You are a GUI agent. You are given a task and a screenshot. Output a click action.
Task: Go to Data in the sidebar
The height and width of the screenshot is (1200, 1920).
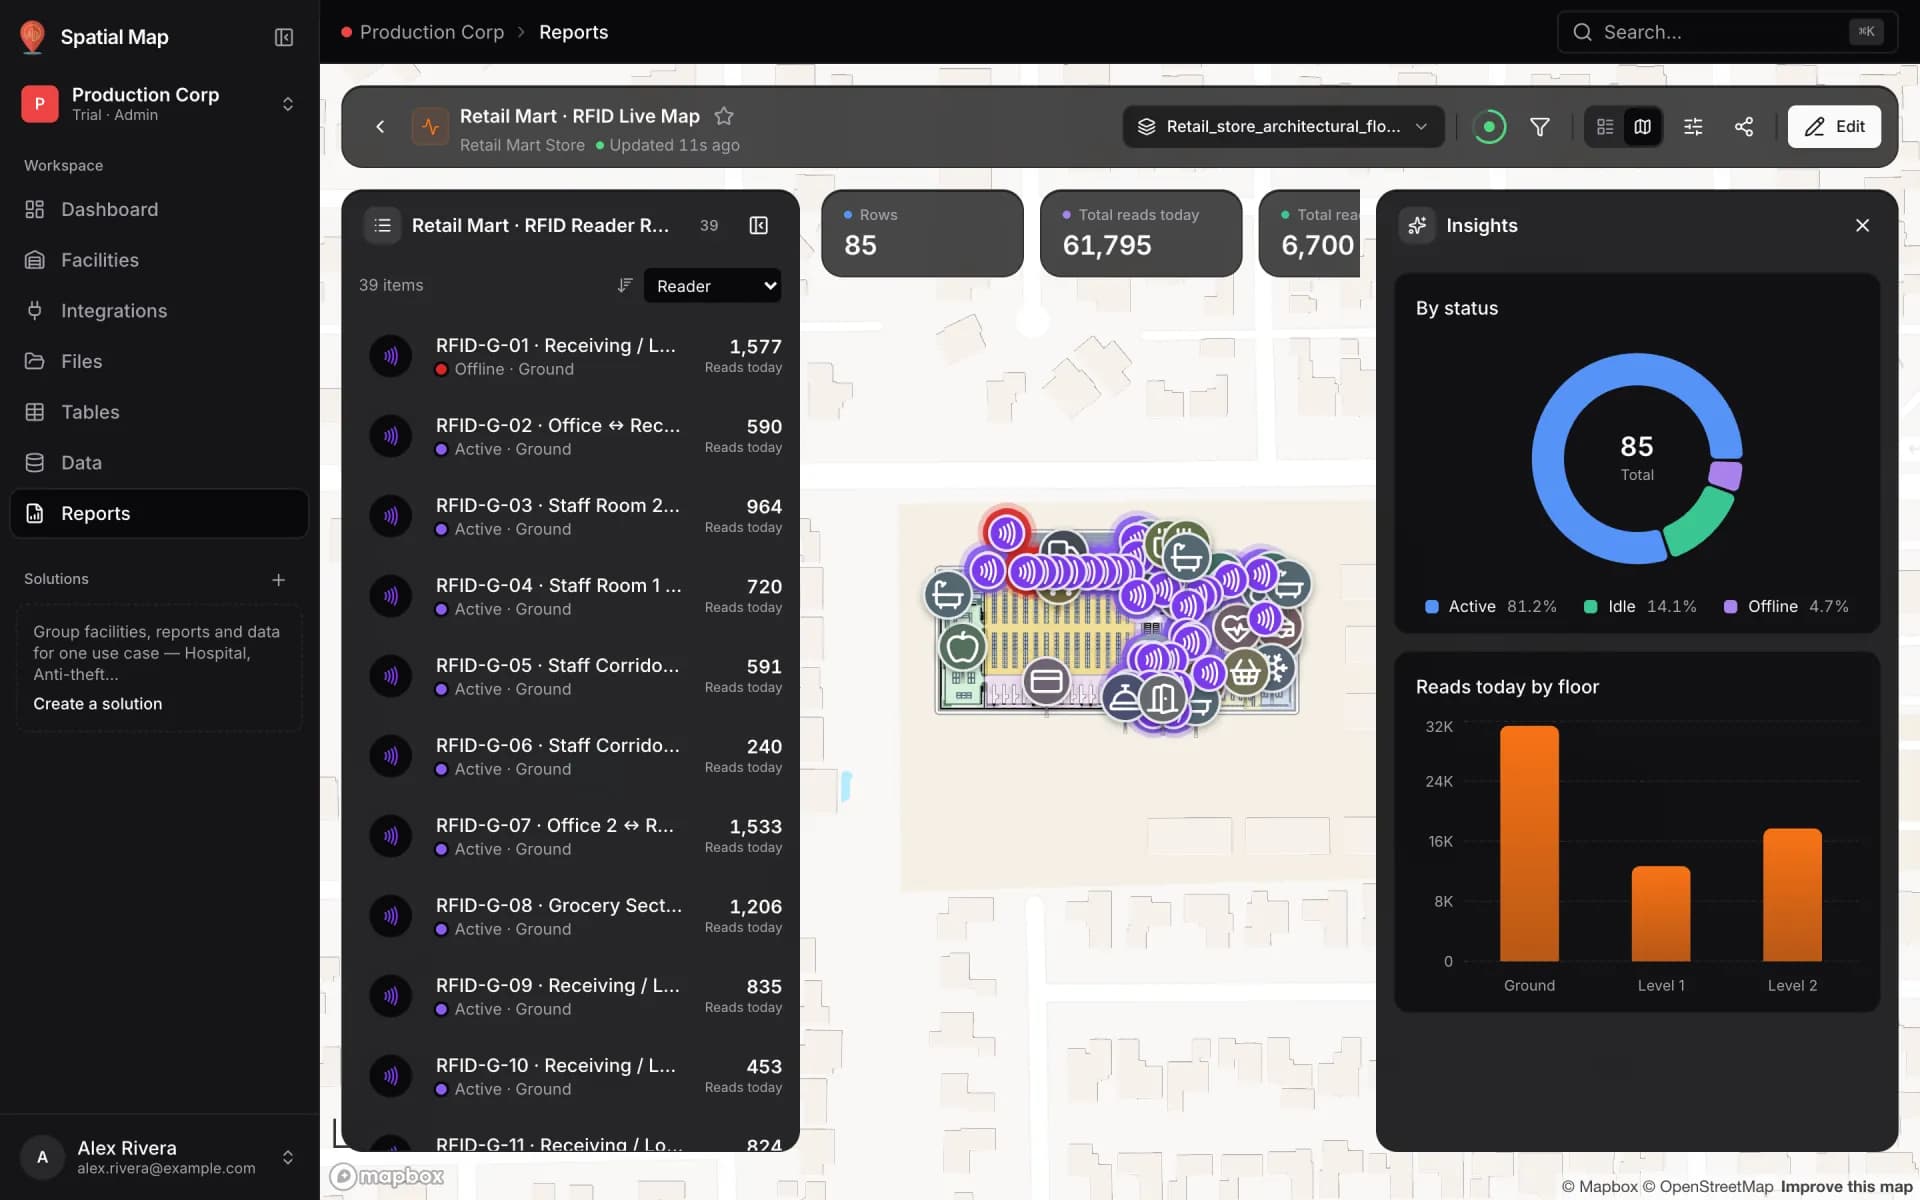point(160,463)
